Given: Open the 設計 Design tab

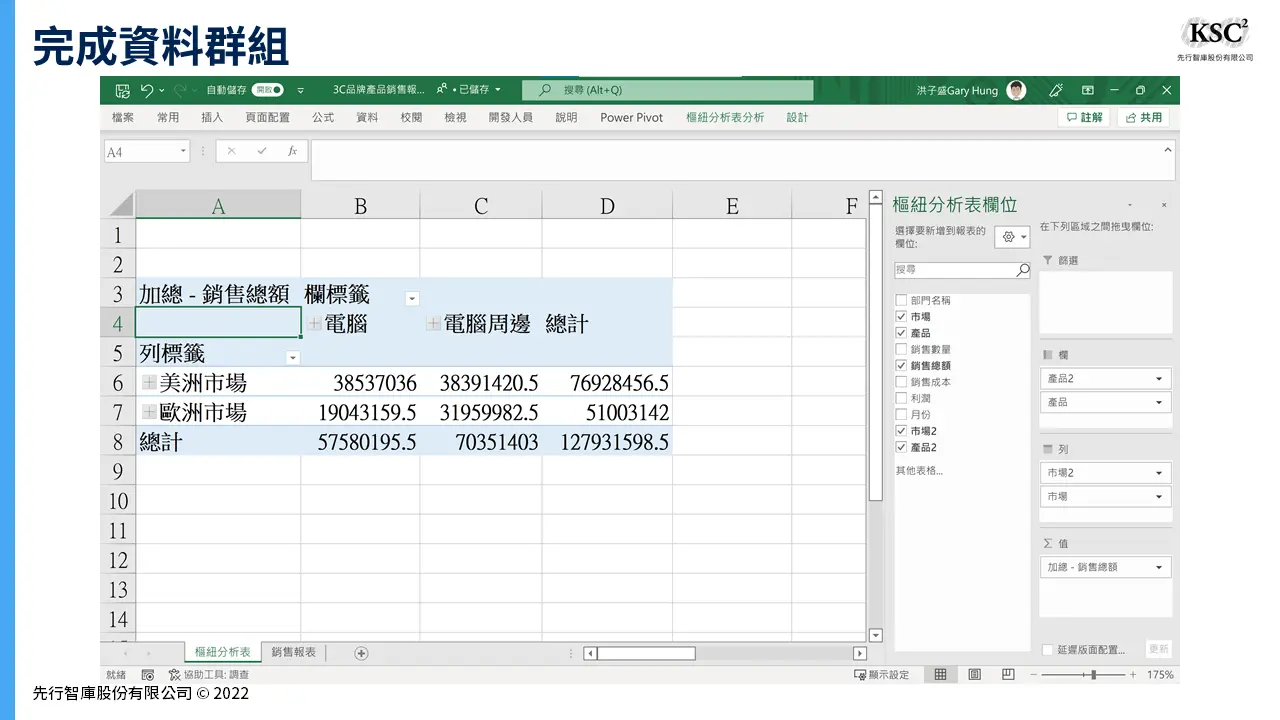Looking at the screenshot, I should (x=797, y=117).
